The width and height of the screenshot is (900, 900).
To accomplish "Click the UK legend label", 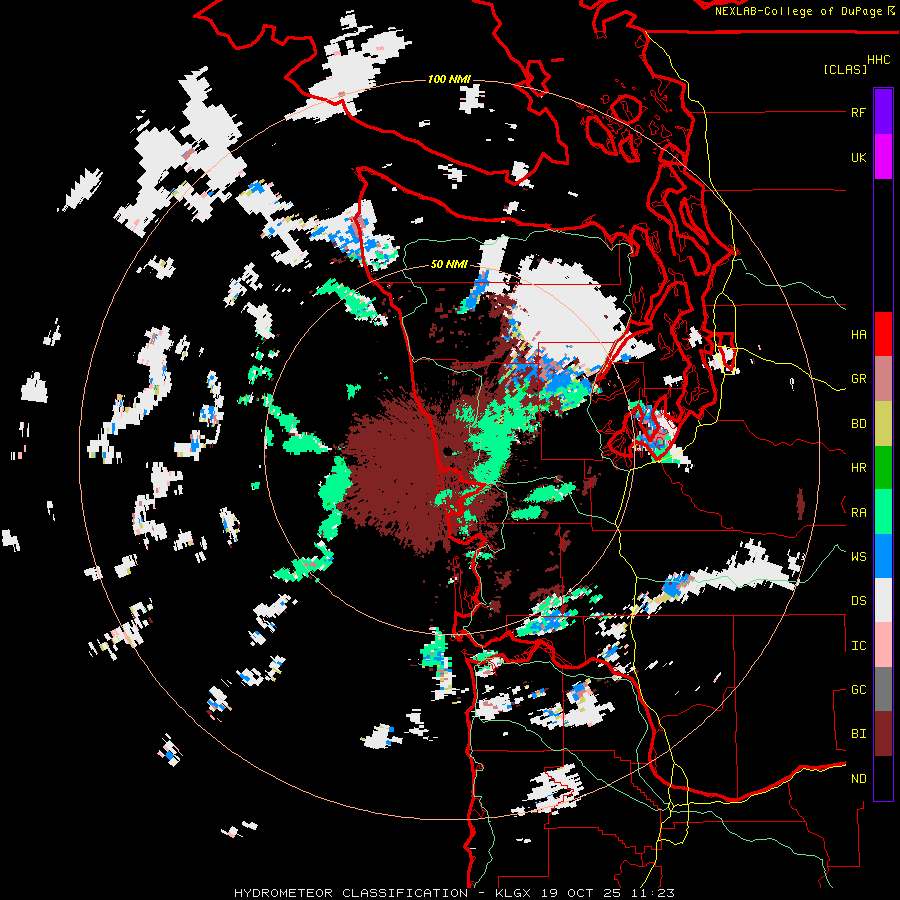I will point(858,157).
